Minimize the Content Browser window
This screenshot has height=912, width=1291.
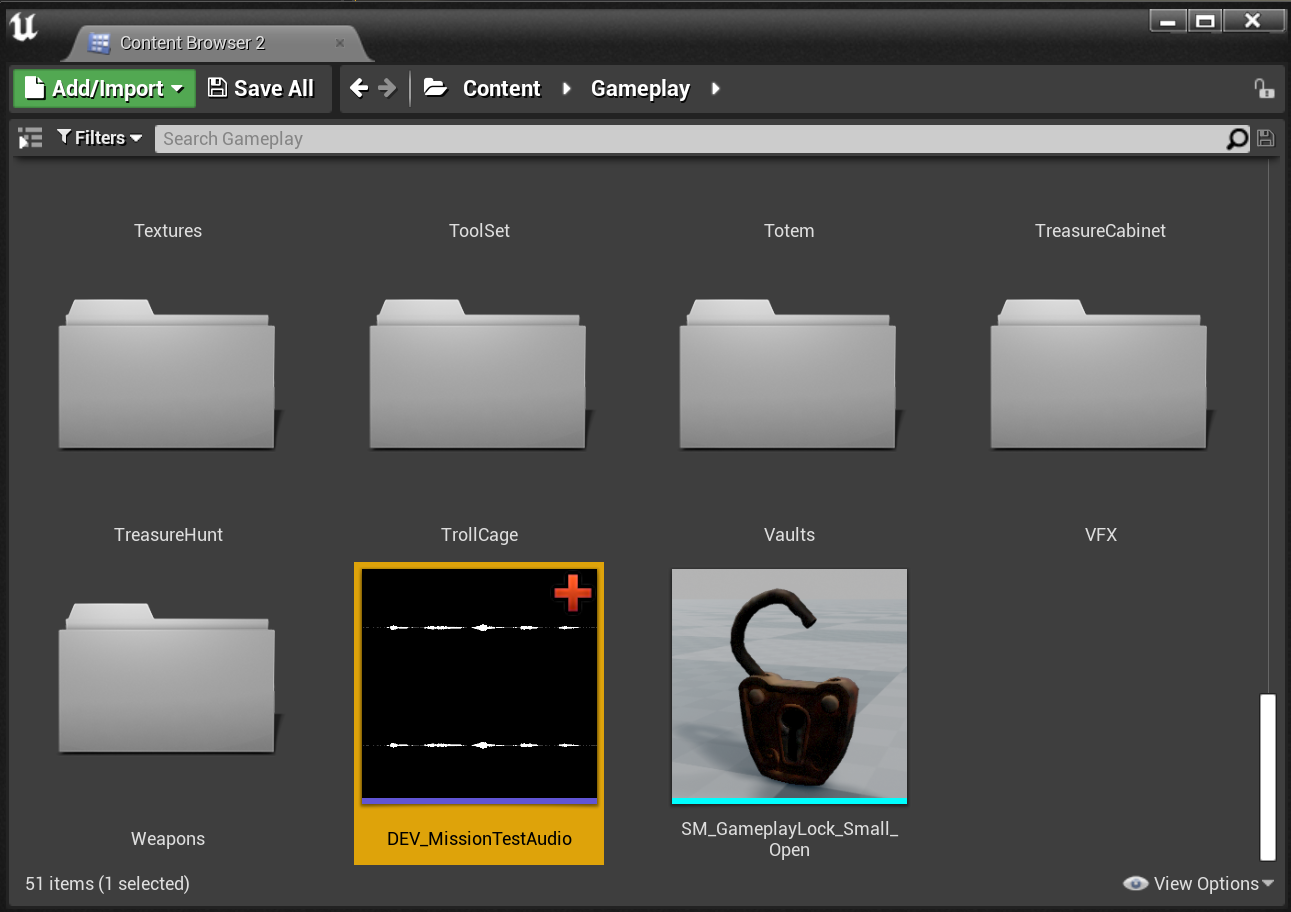coord(1168,20)
